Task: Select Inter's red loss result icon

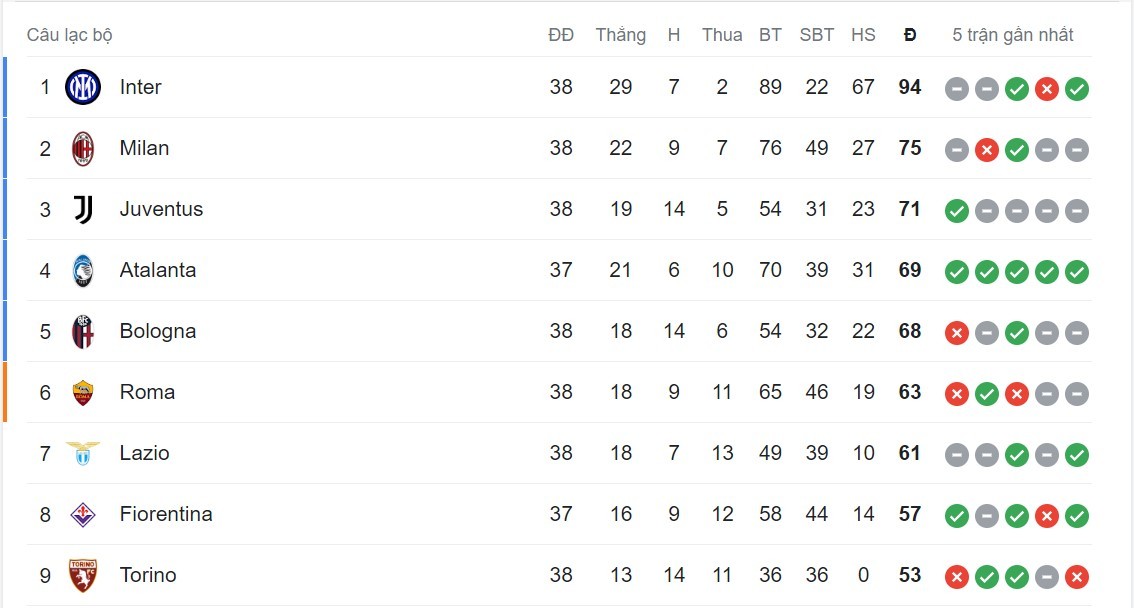Action: [1047, 89]
